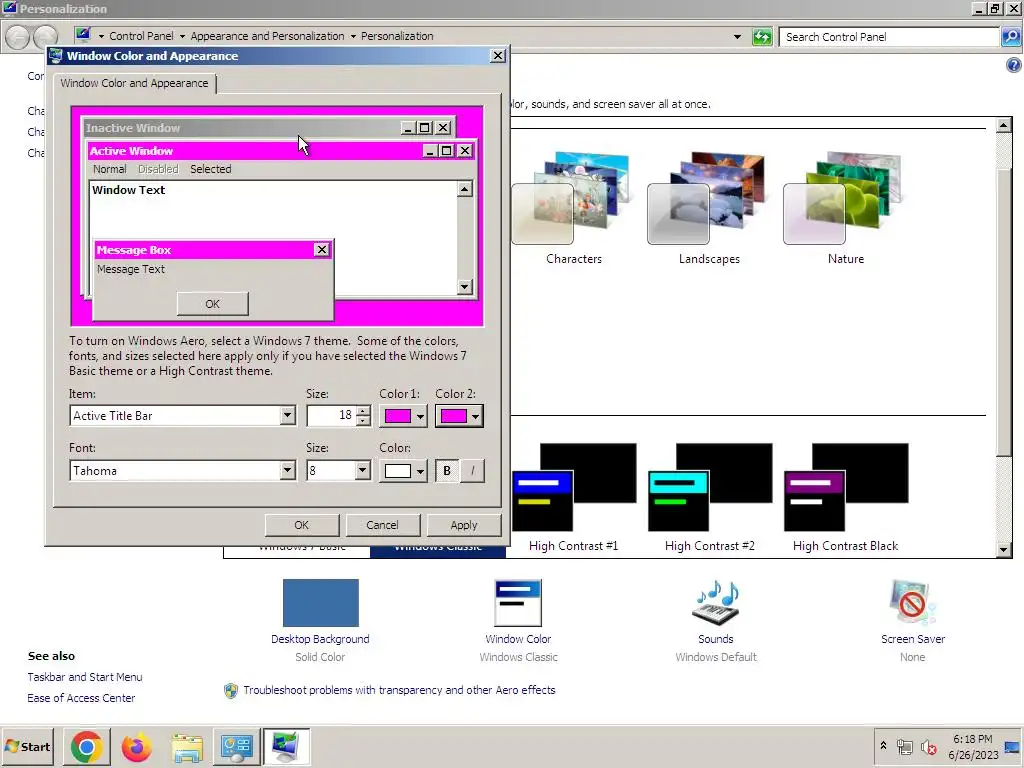Screen dimensions: 1024x768
Task: Click the Control Panel breadcrumb
Action: tap(141, 36)
